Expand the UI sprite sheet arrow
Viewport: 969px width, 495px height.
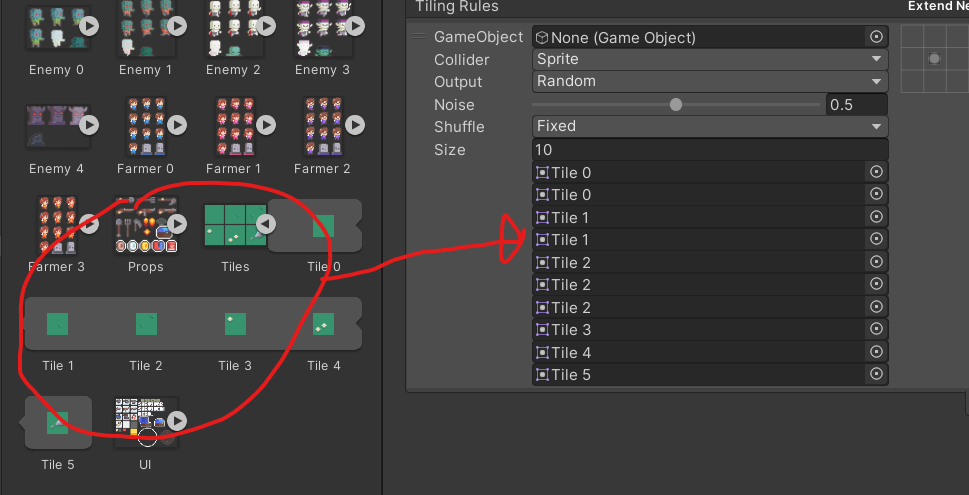(x=177, y=420)
